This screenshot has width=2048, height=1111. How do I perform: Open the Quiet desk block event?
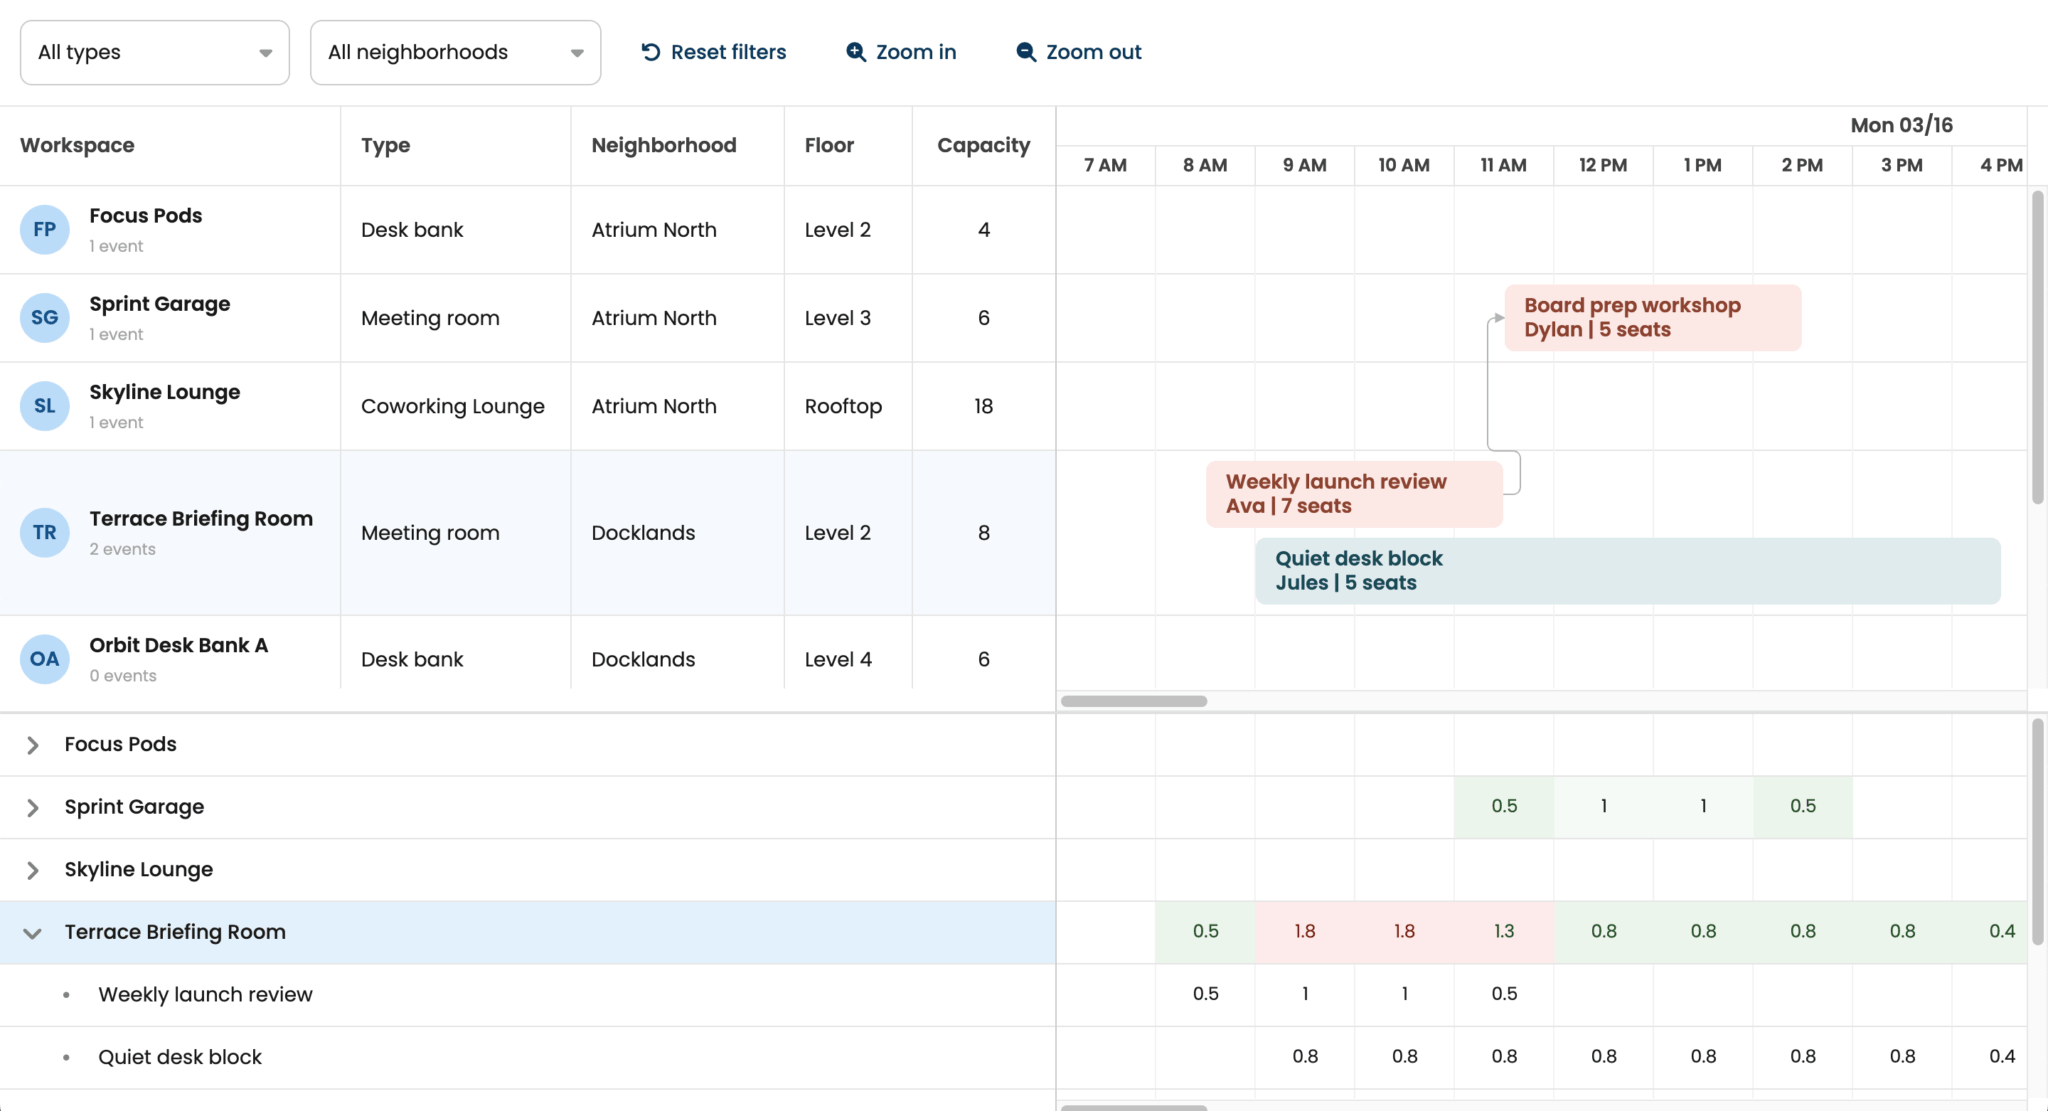(1627, 571)
